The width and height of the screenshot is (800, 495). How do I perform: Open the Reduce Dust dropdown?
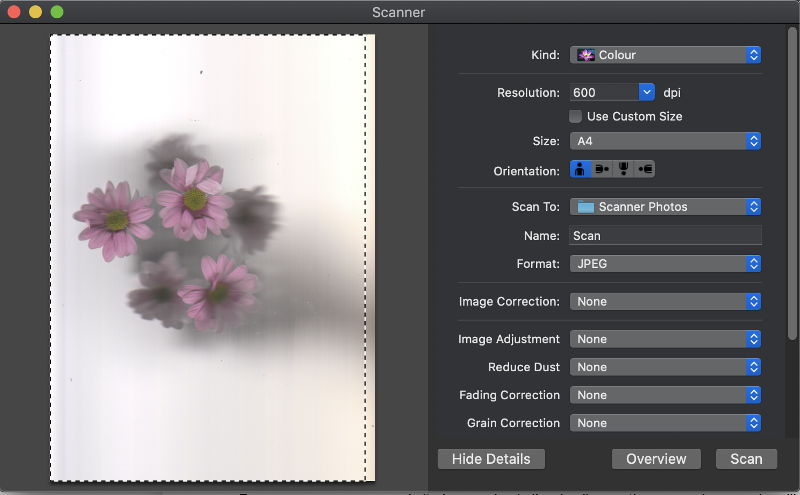(665, 367)
